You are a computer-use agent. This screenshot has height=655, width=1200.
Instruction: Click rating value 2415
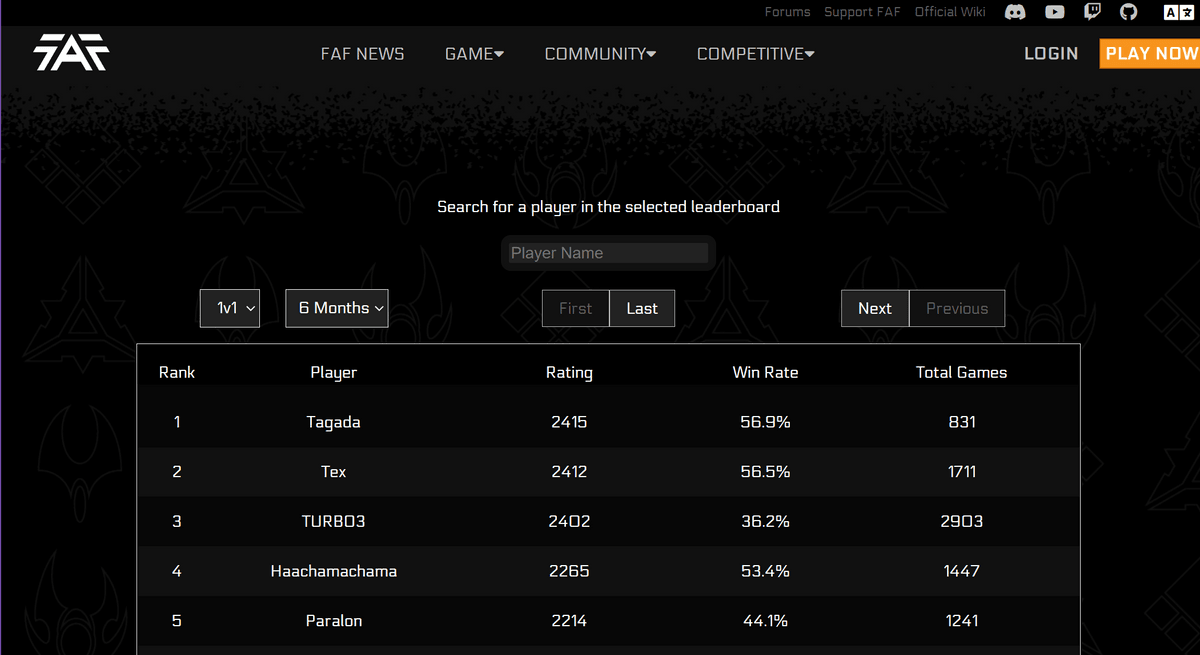[x=569, y=422]
